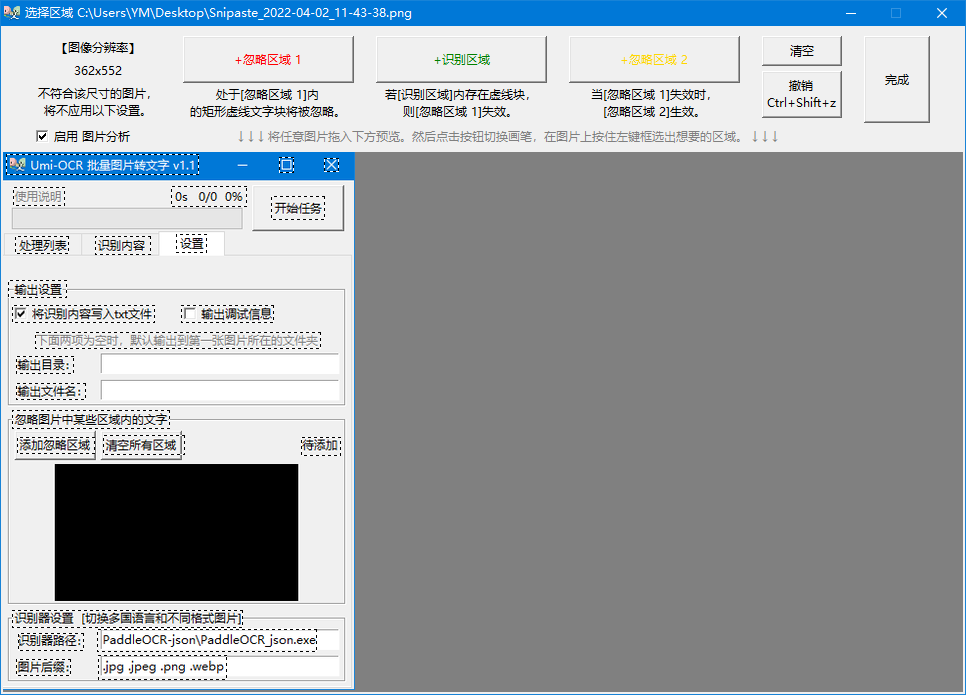Click the progress bar under 使用说明
Screen dimensions: 966x695
point(127,218)
